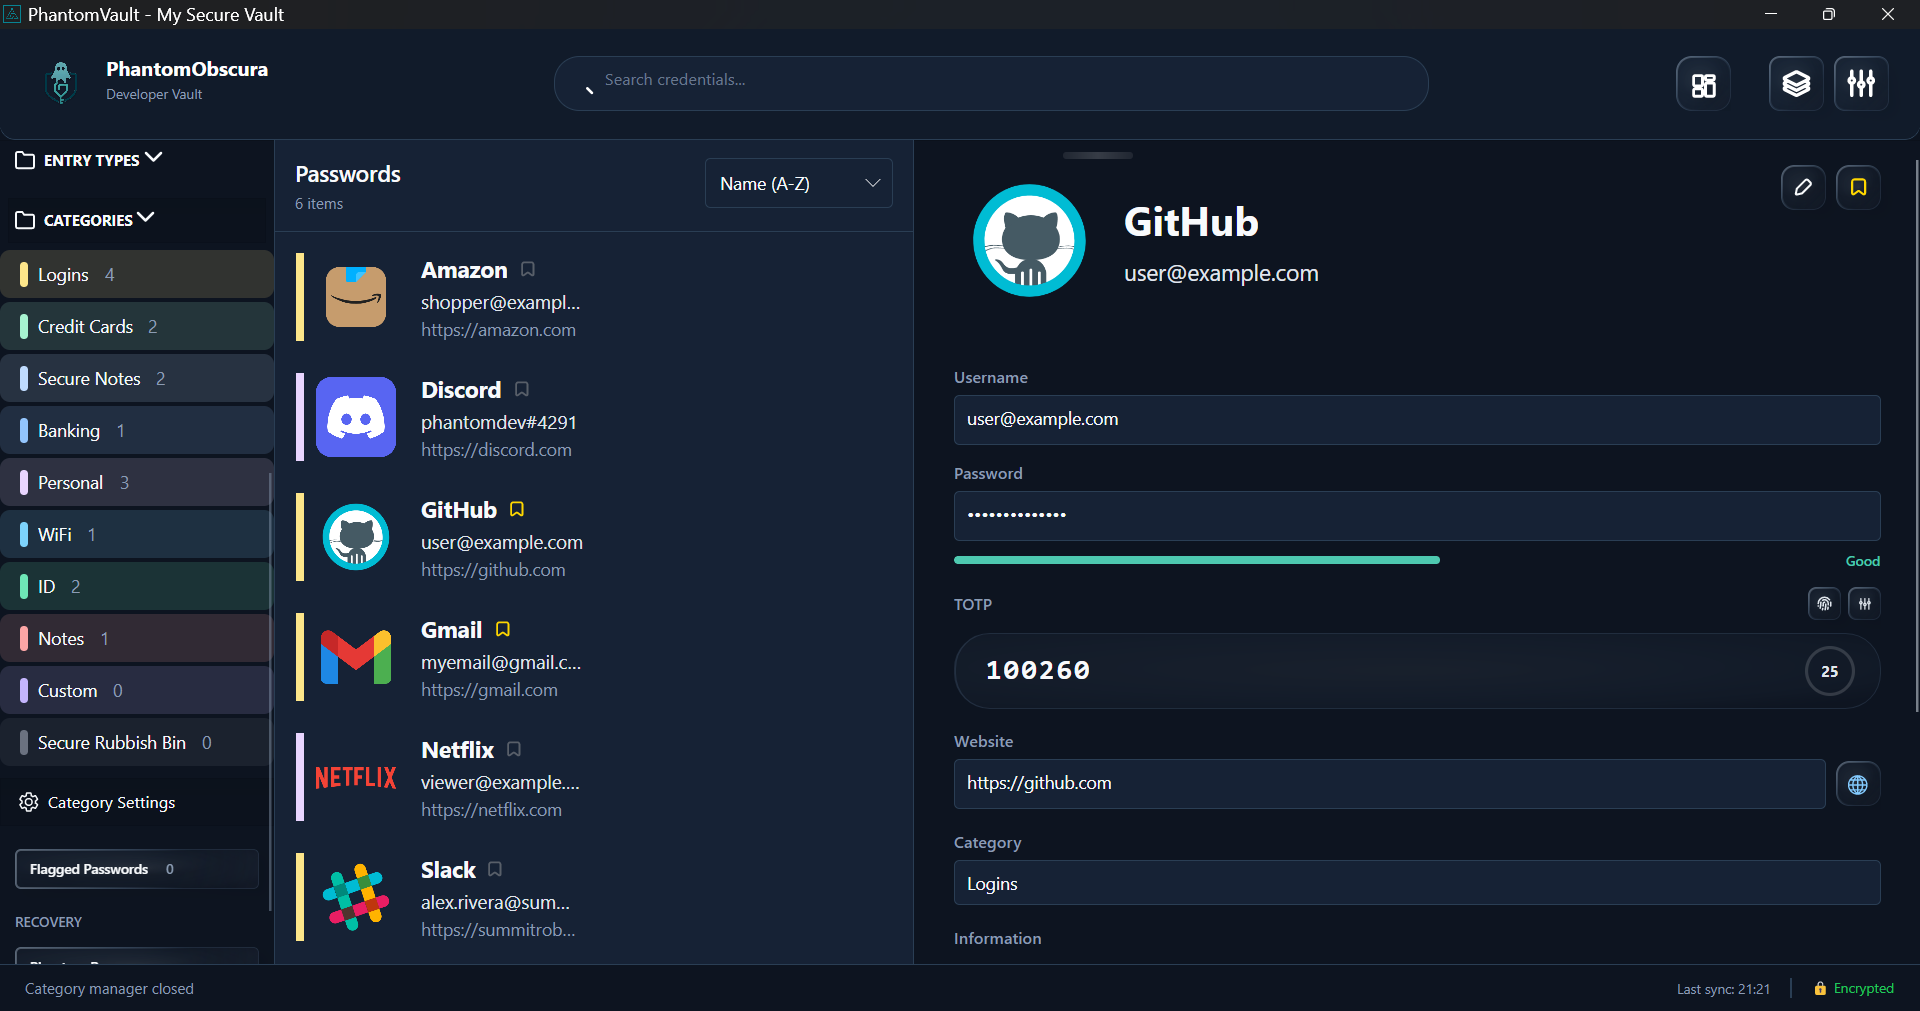This screenshot has height=1011, width=1920.
Task: Open the dashboard grid icon in header
Action: [x=1703, y=84]
